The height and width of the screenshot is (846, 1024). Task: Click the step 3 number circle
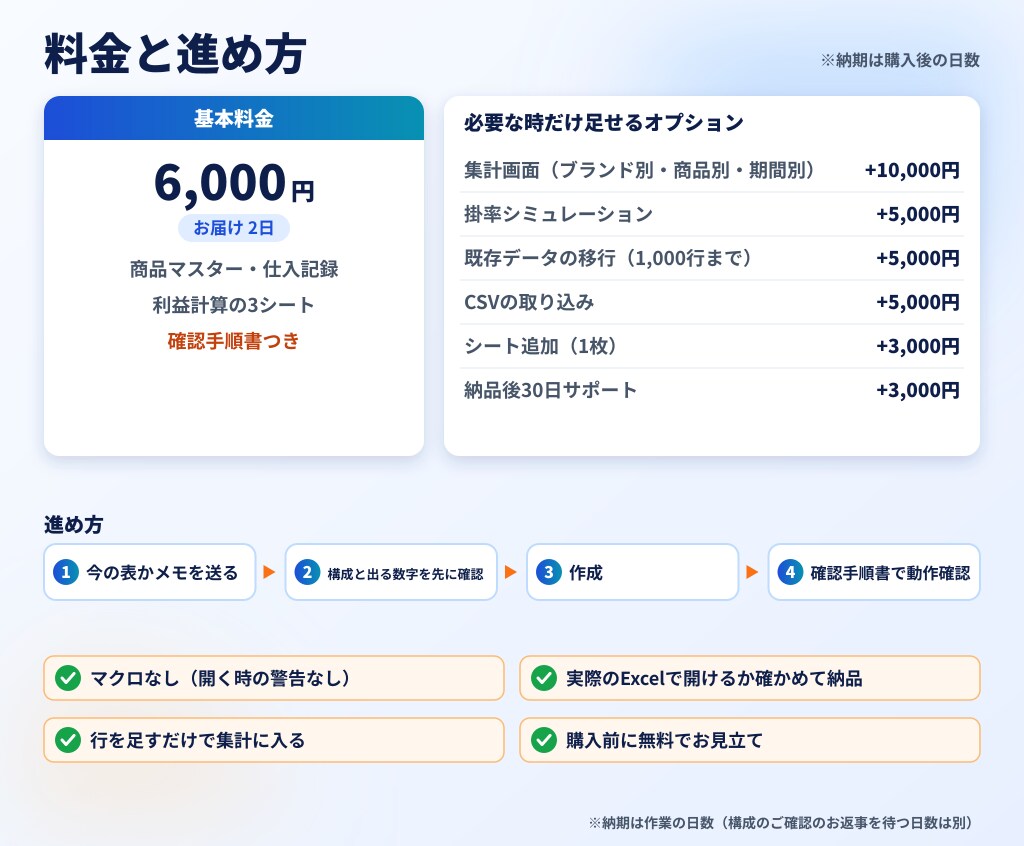[549, 572]
